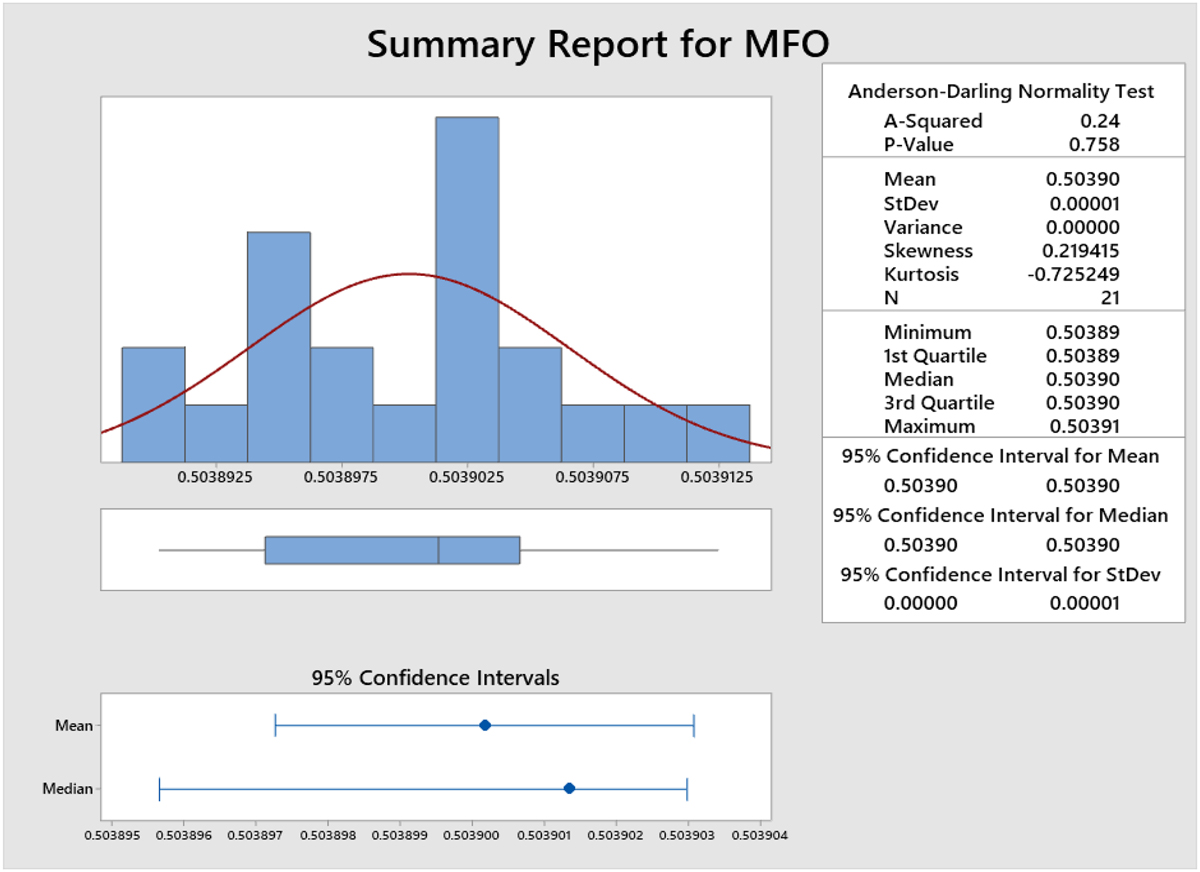Click the "Median" row label of the interval plot

[x=67, y=788]
